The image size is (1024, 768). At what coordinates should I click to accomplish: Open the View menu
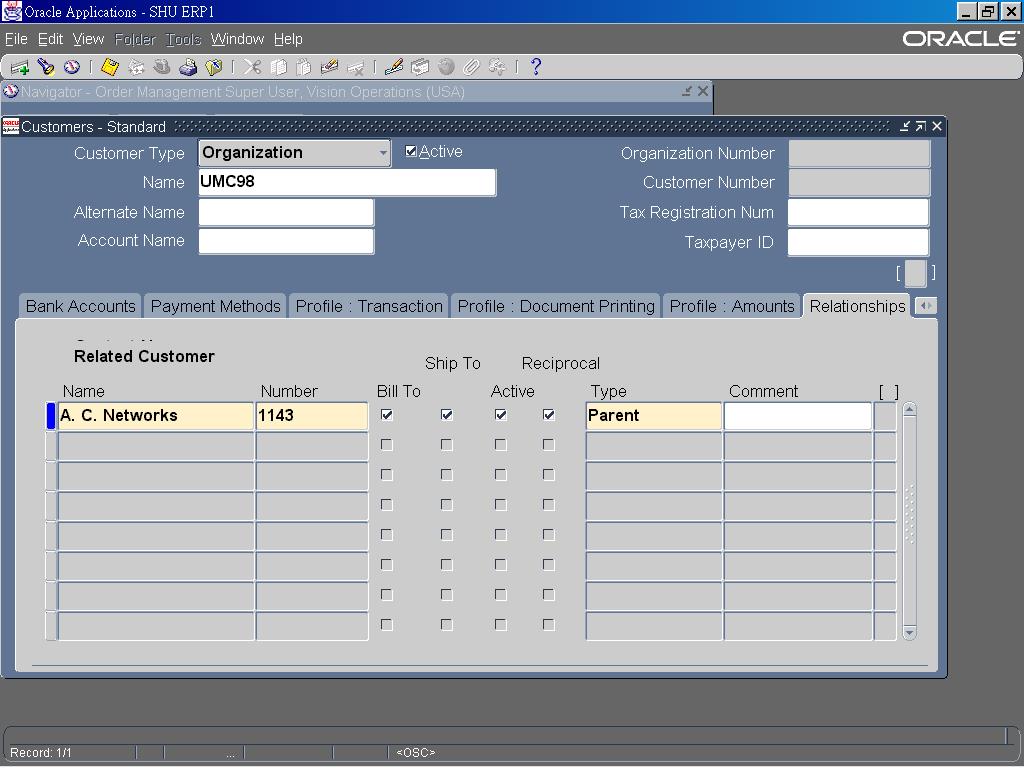pos(88,39)
